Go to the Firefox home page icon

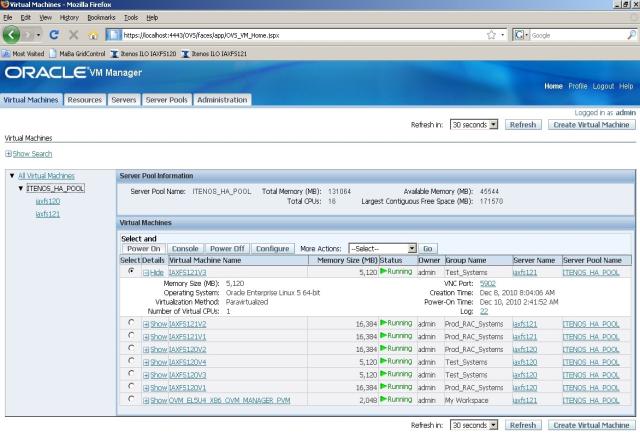93,36
